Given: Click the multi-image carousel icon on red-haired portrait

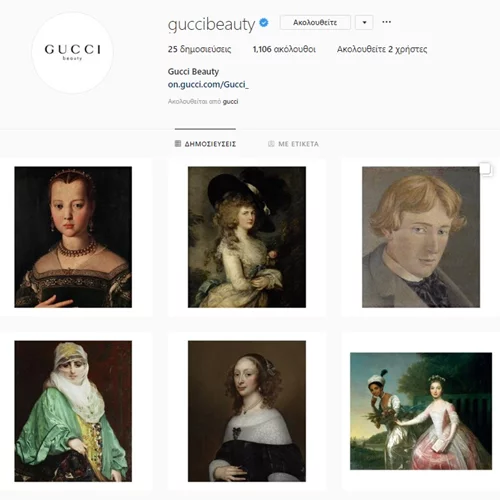Looking at the screenshot, I should tap(486, 169).
